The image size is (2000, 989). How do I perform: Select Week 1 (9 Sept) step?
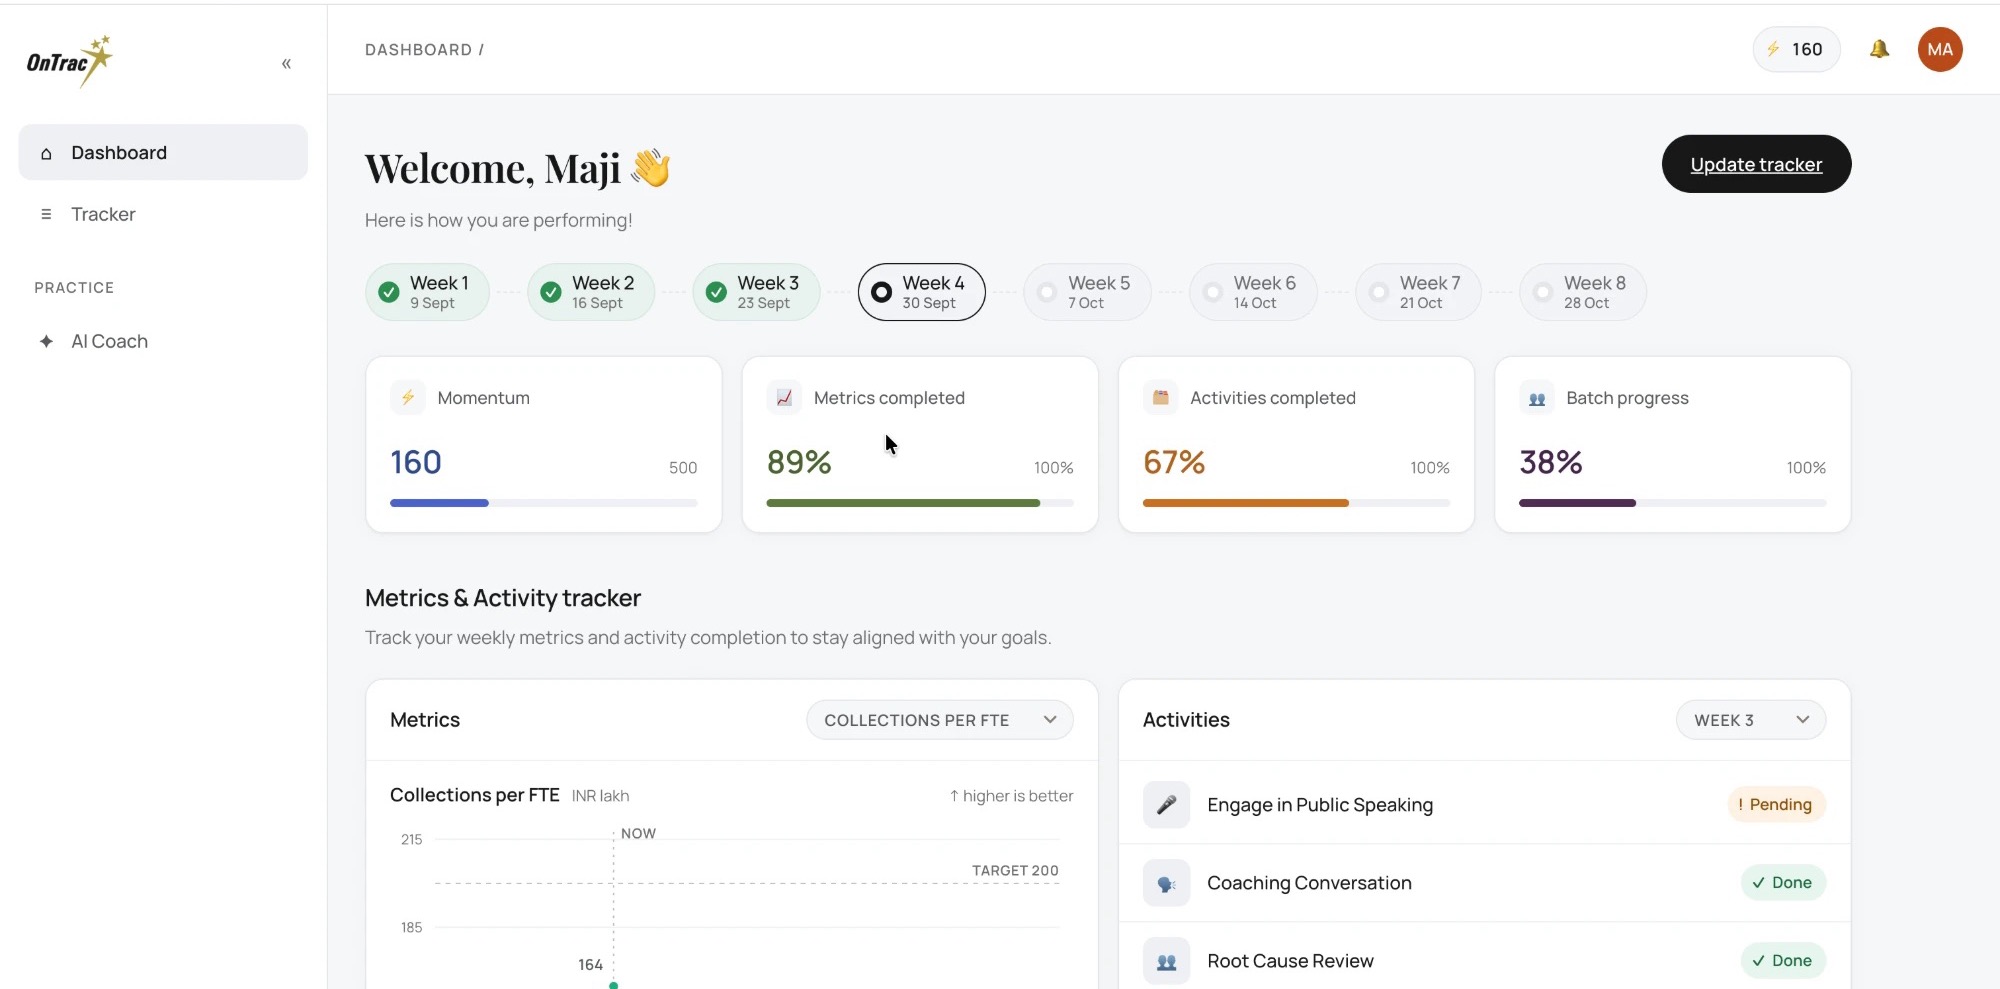click(x=427, y=292)
